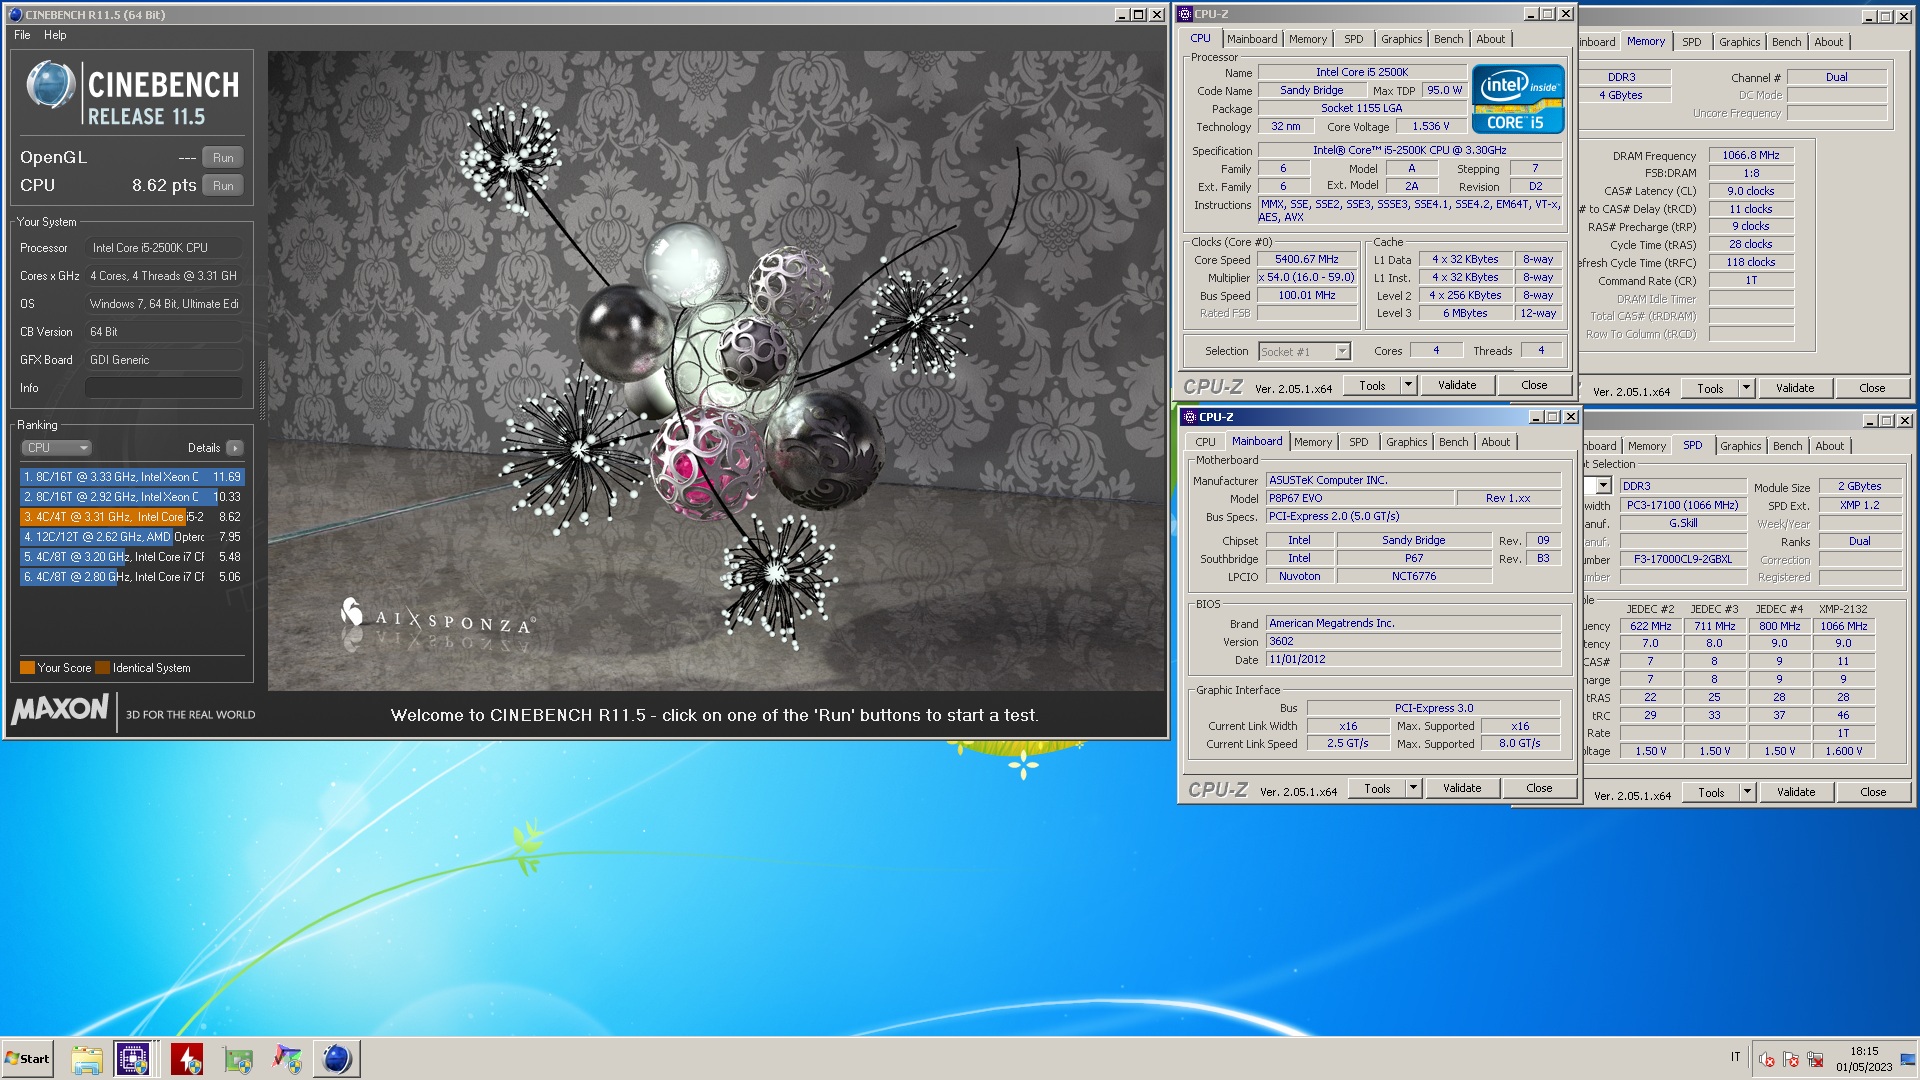The height and width of the screenshot is (1080, 1920).
Task: Click Close in the CPU tab window
Action: click(x=1534, y=385)
